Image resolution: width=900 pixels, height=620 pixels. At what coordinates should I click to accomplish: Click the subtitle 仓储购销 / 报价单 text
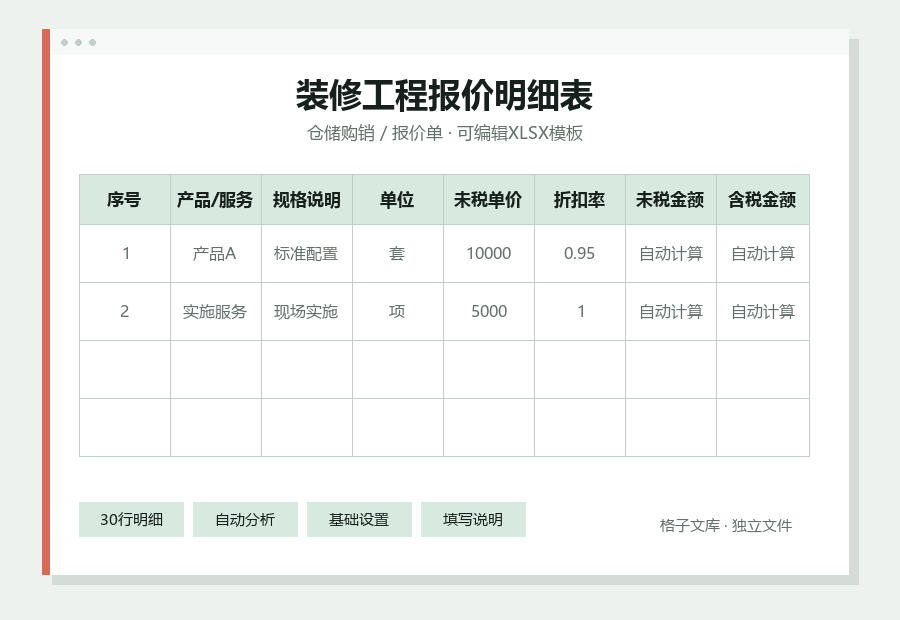(375, 133)
